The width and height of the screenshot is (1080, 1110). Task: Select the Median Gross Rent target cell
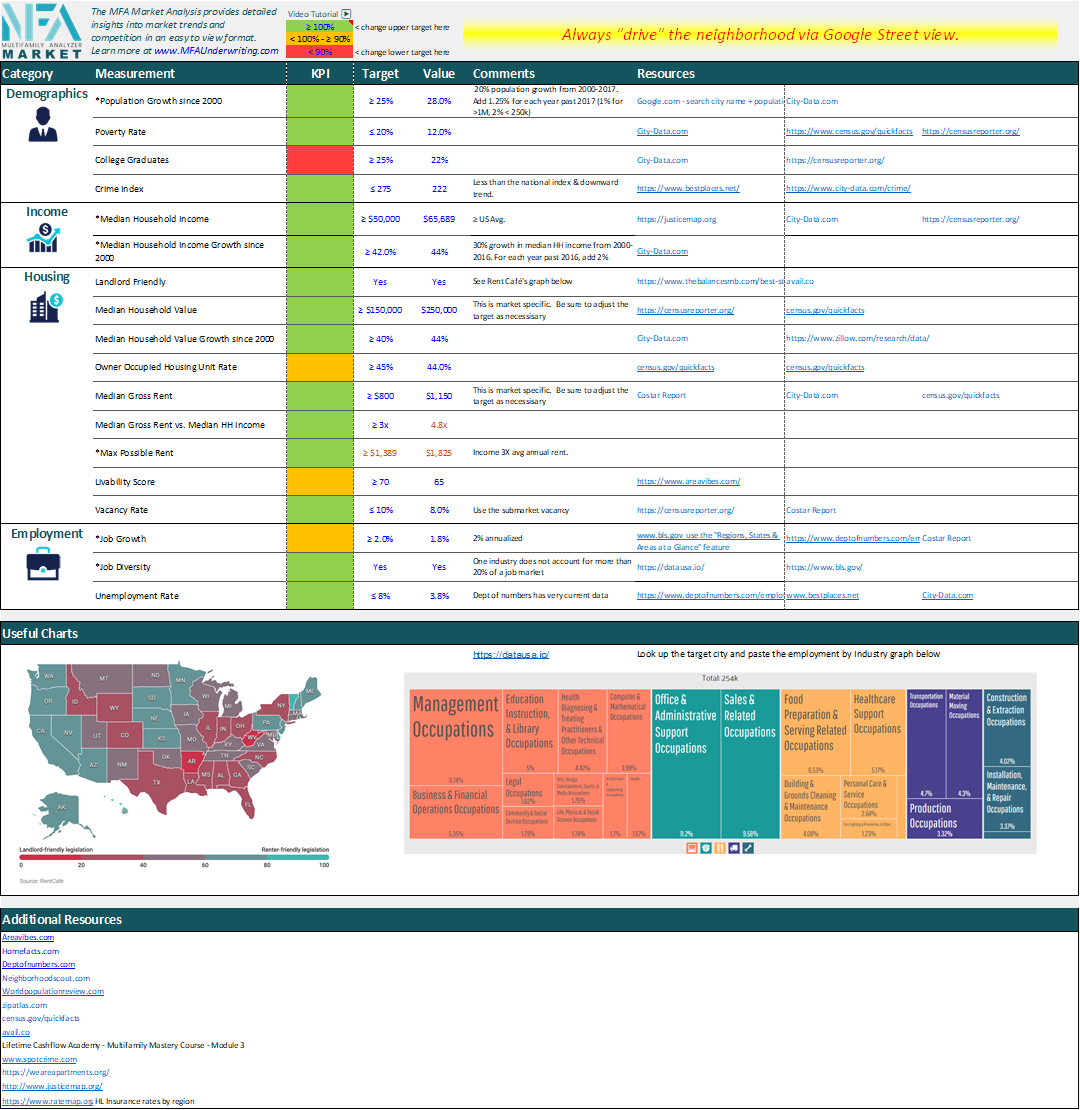(x=380, y=396)
